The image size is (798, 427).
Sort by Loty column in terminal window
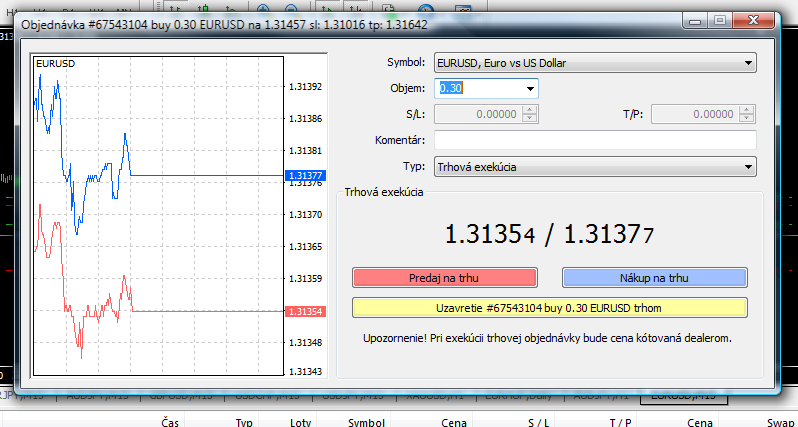pyautogui.click(x=300, y=422)
